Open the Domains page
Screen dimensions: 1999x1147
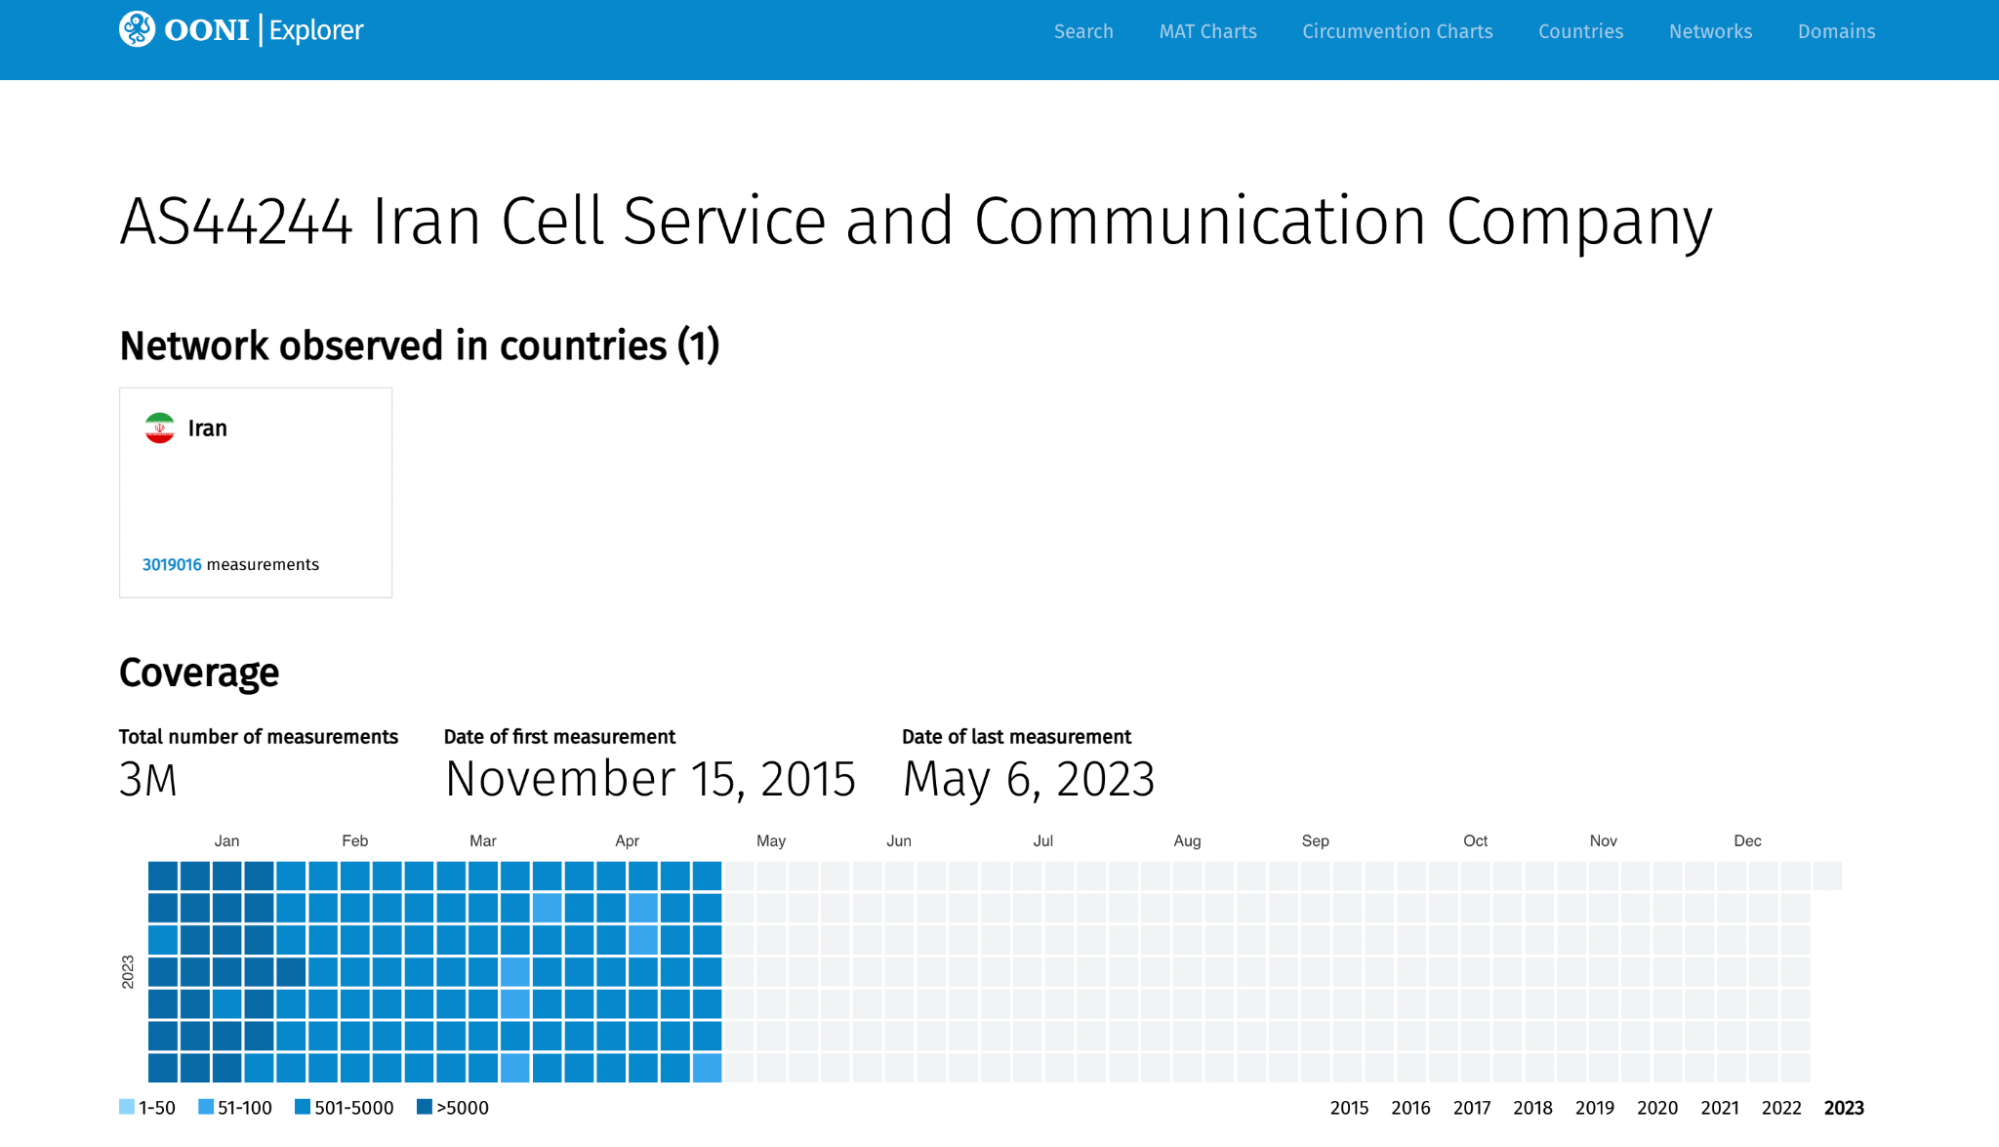coord(1835,31)
